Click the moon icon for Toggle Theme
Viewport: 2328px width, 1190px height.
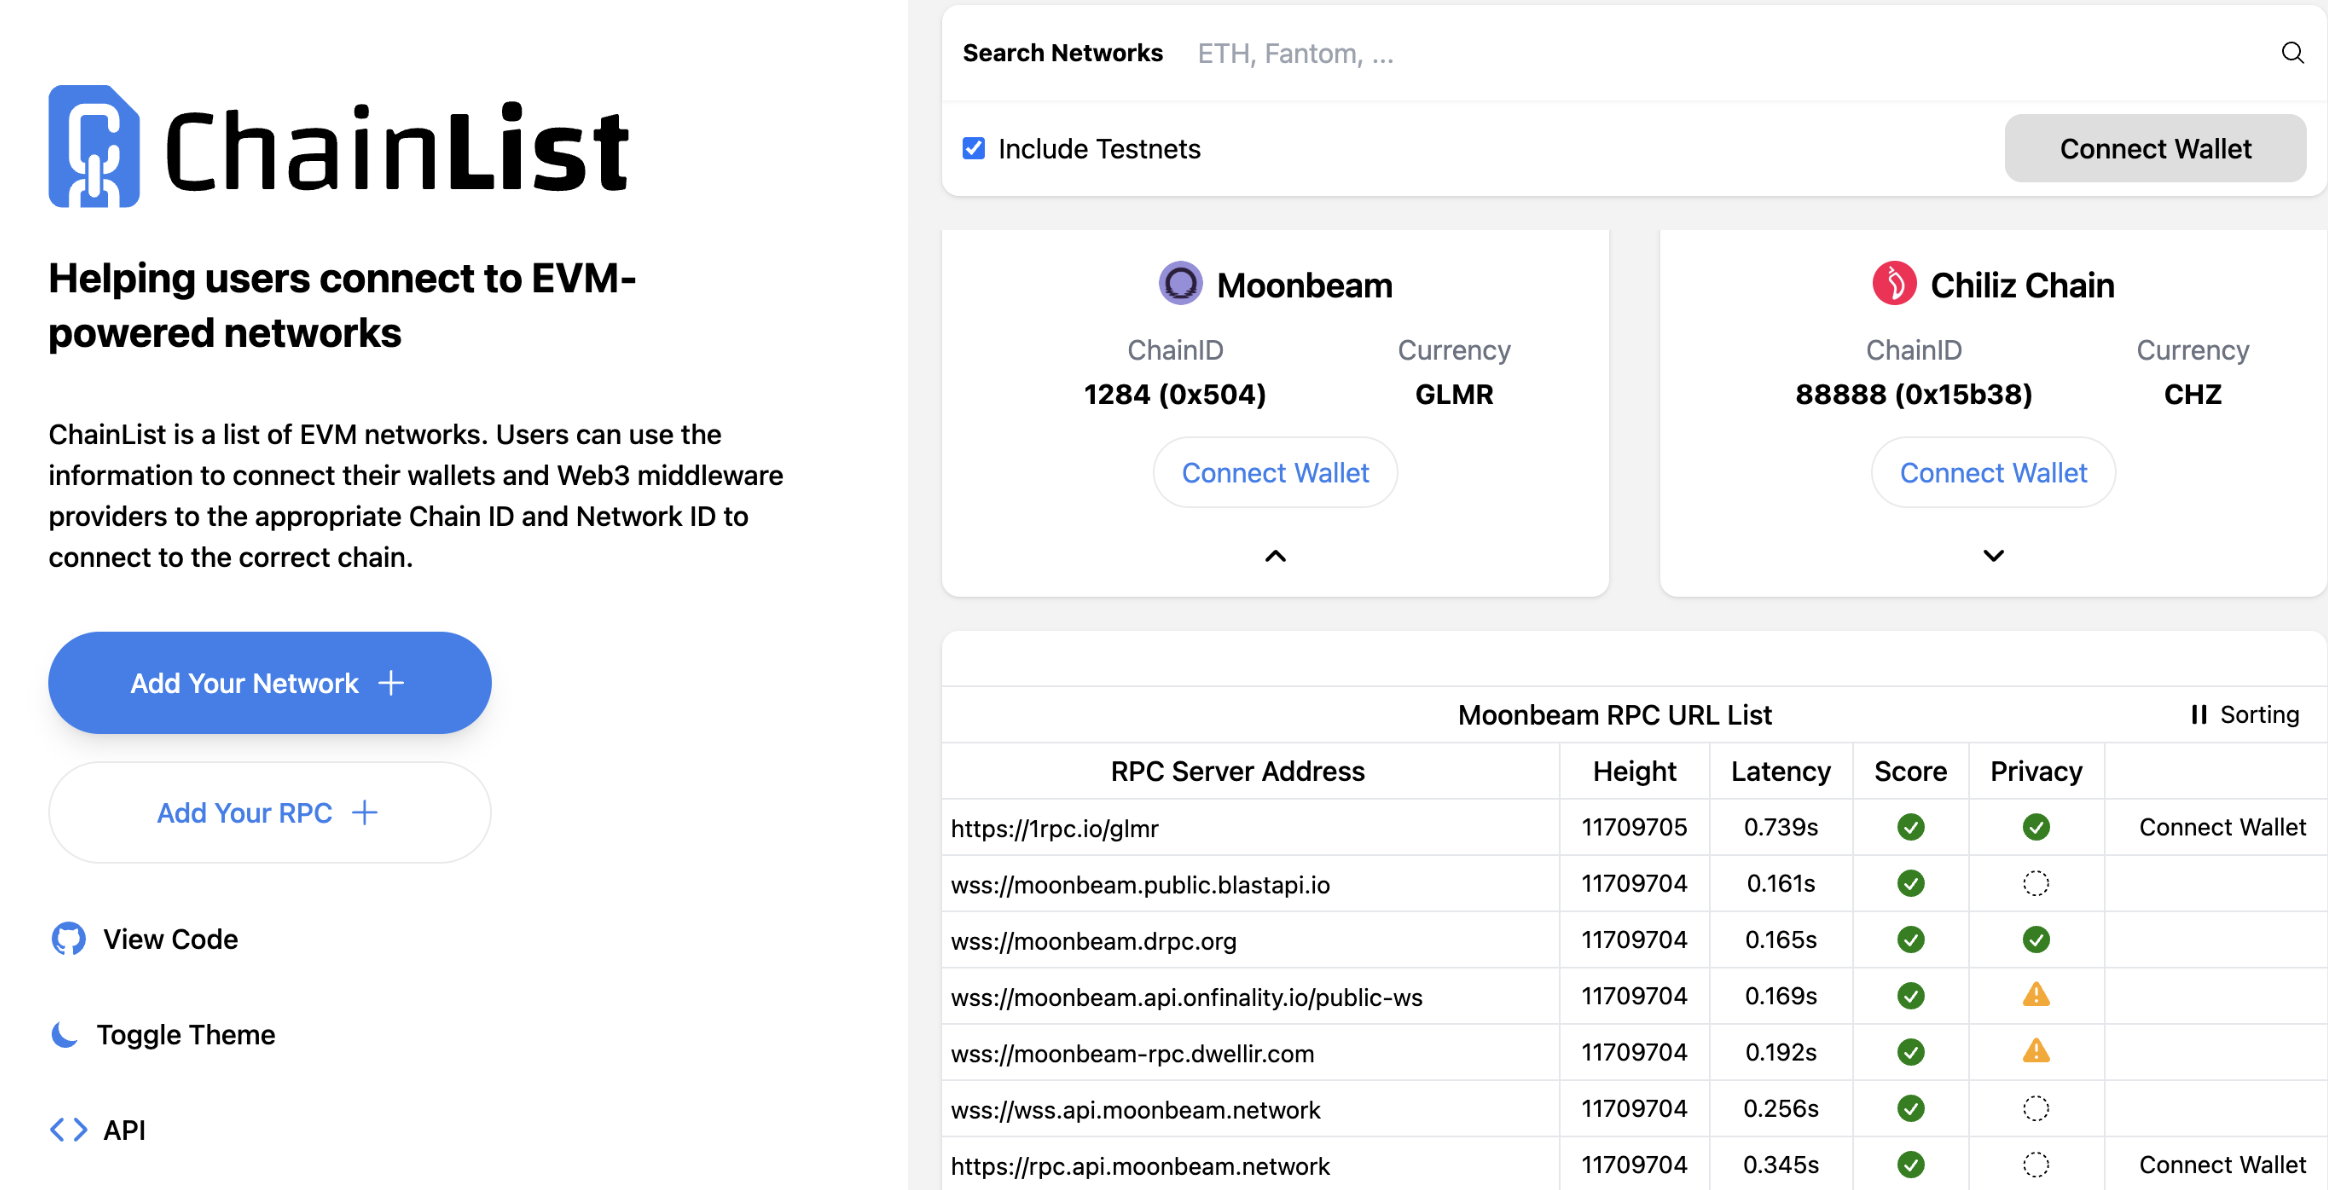pyautogui.click(x=64, y=1034)
